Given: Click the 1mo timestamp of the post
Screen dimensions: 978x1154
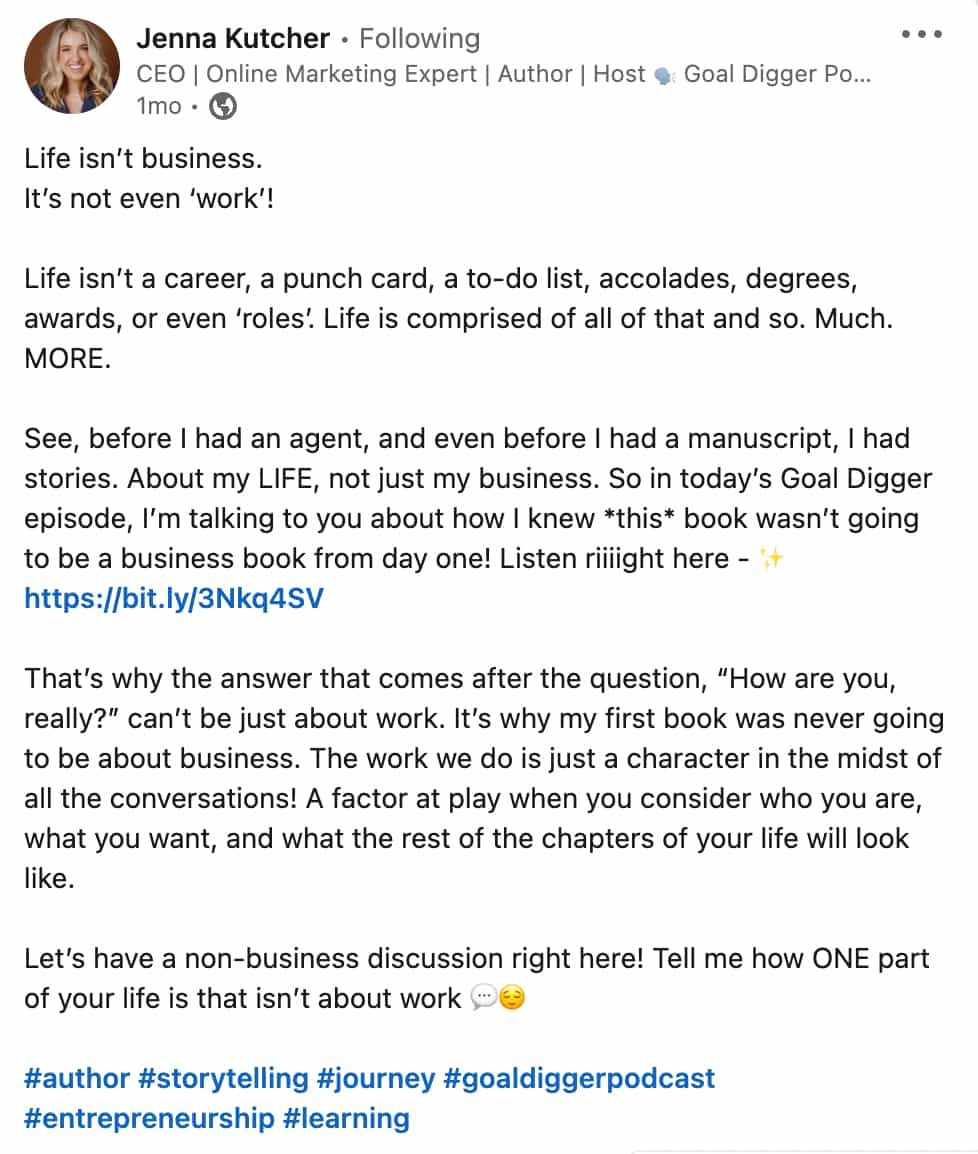Looking at the screenshot, I should 161,105.
